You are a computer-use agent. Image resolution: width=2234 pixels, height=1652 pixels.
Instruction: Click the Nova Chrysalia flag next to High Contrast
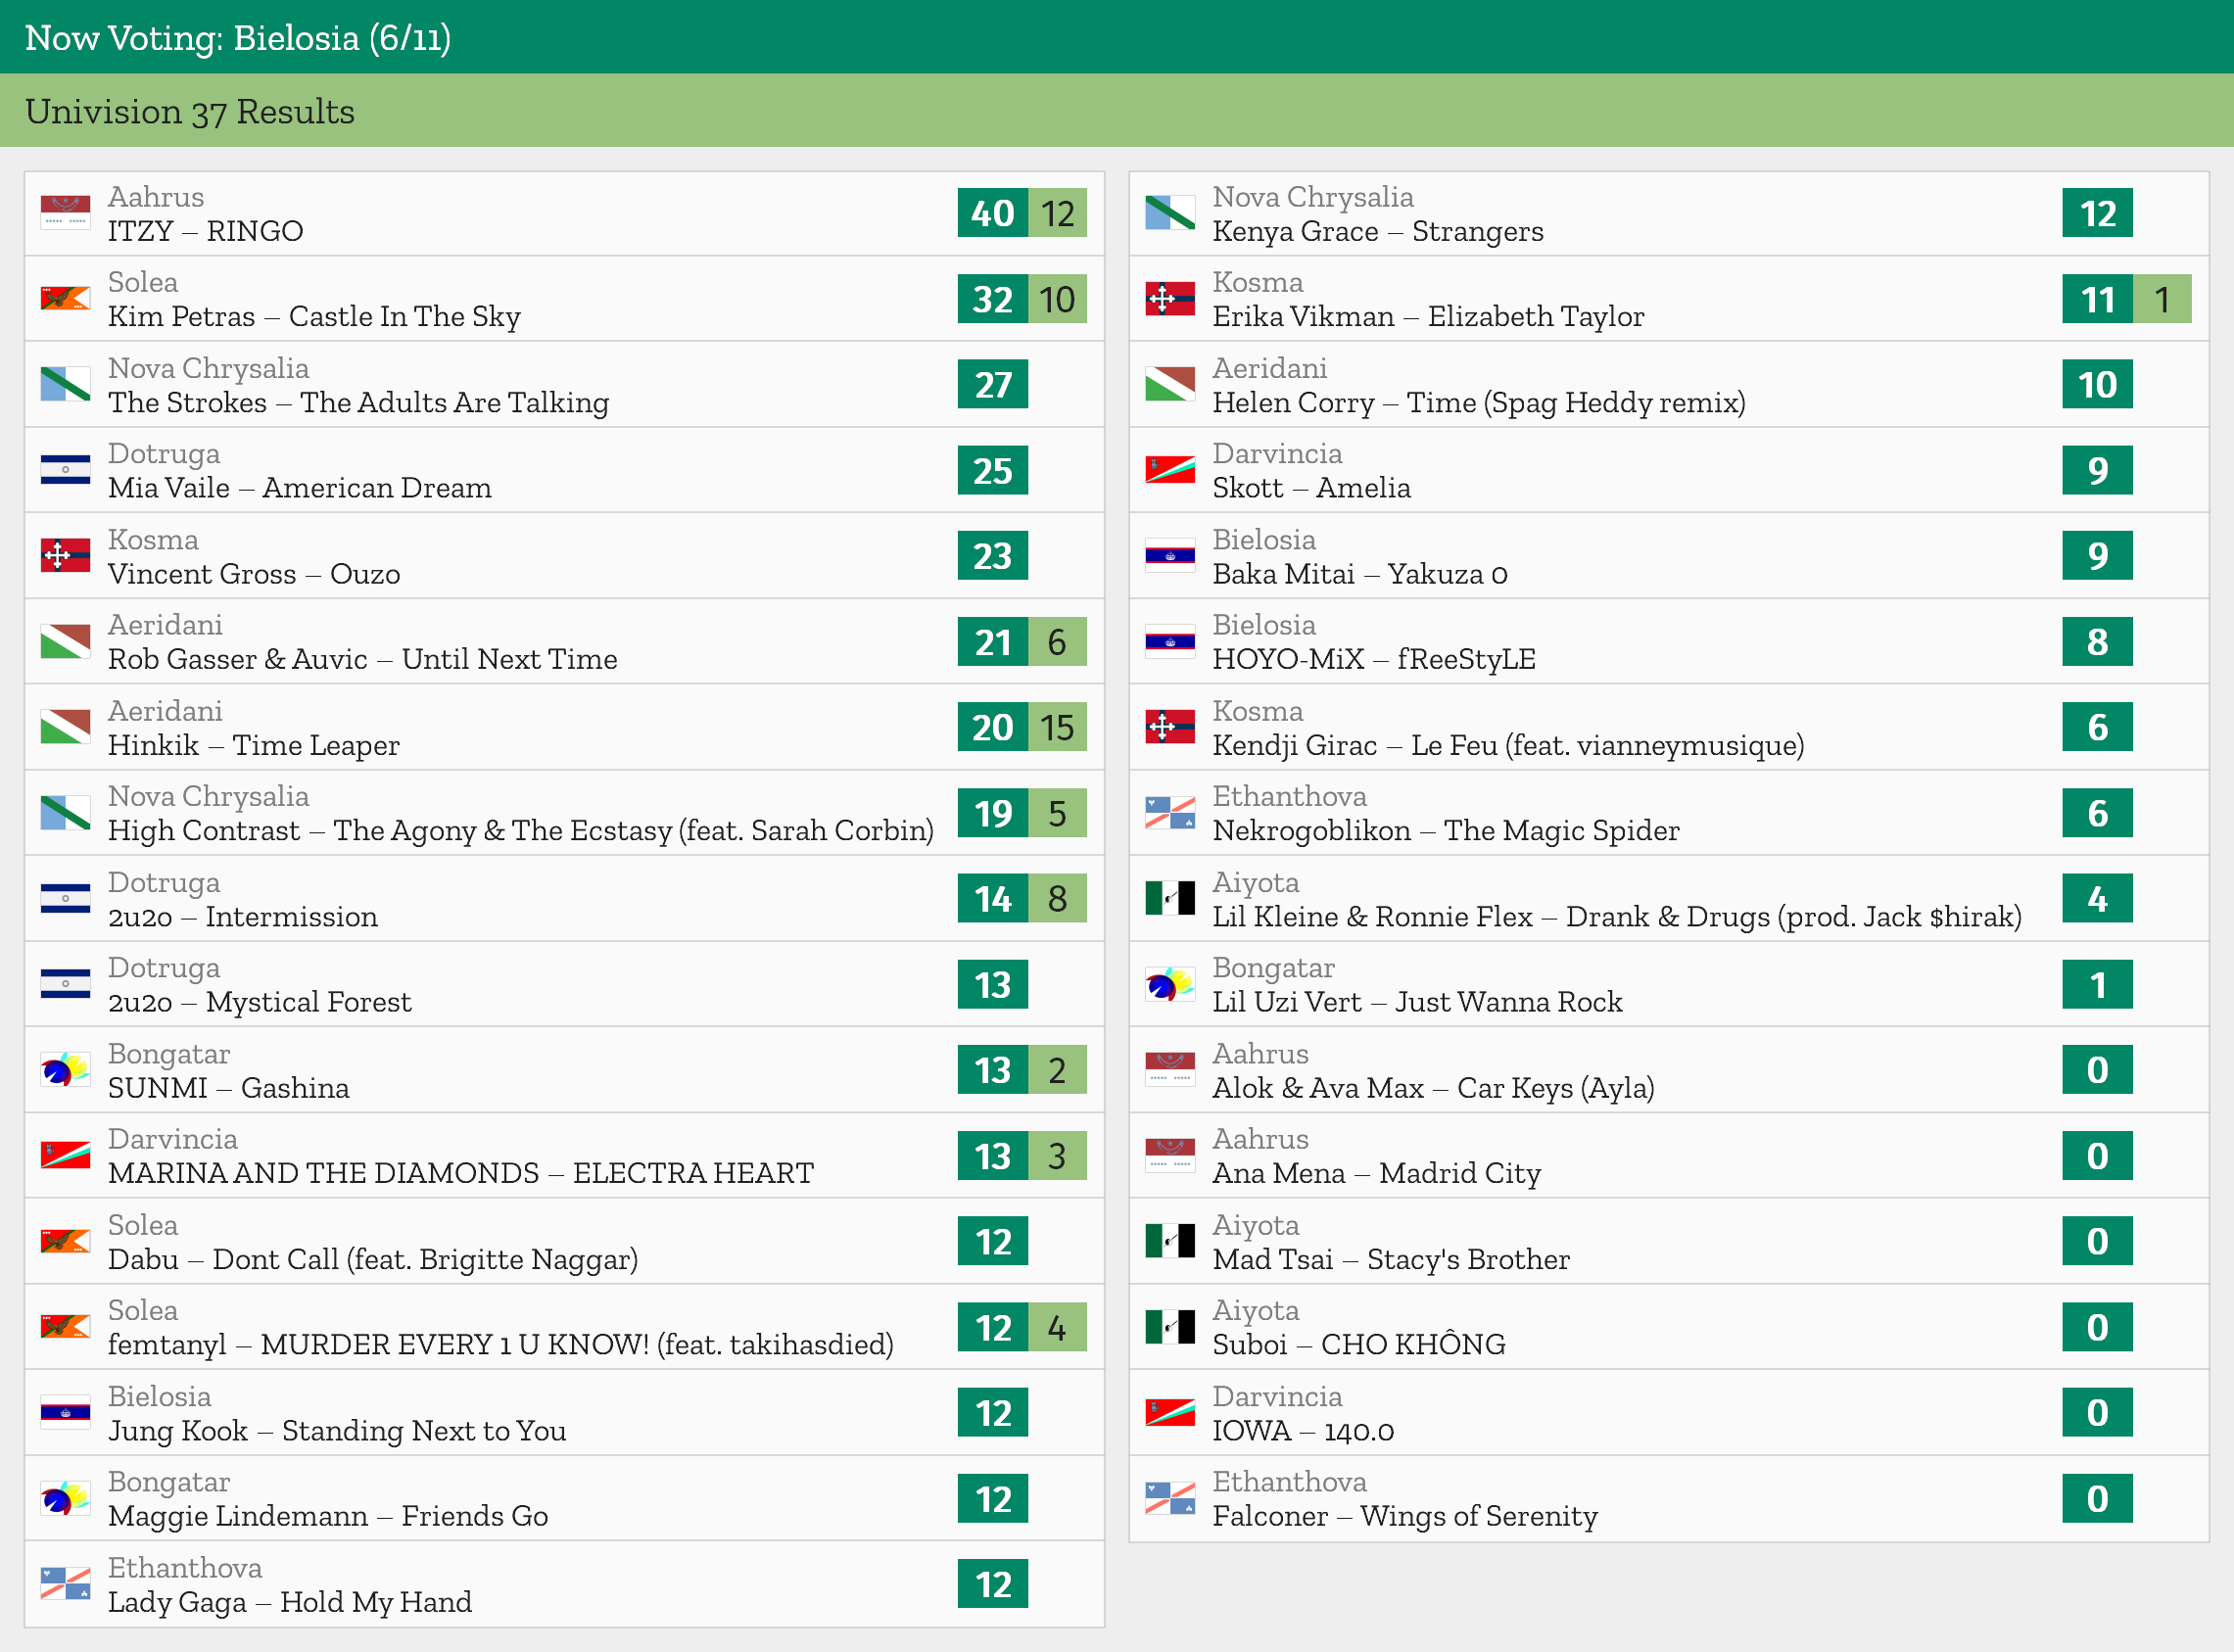(x=65, y=813)
